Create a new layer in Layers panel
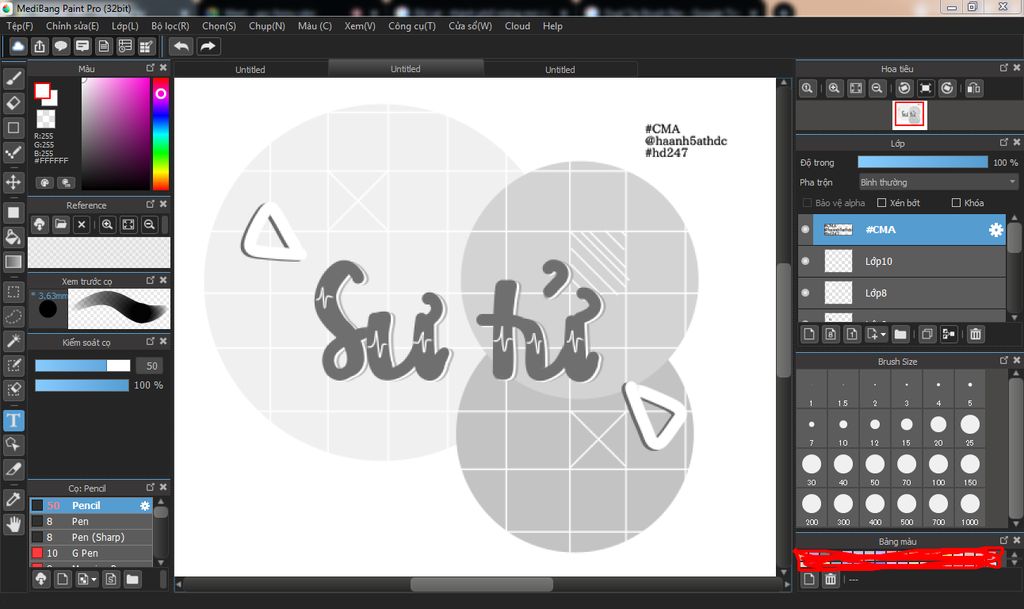Viewport: 1024px width, 609px height. (809, 334)
